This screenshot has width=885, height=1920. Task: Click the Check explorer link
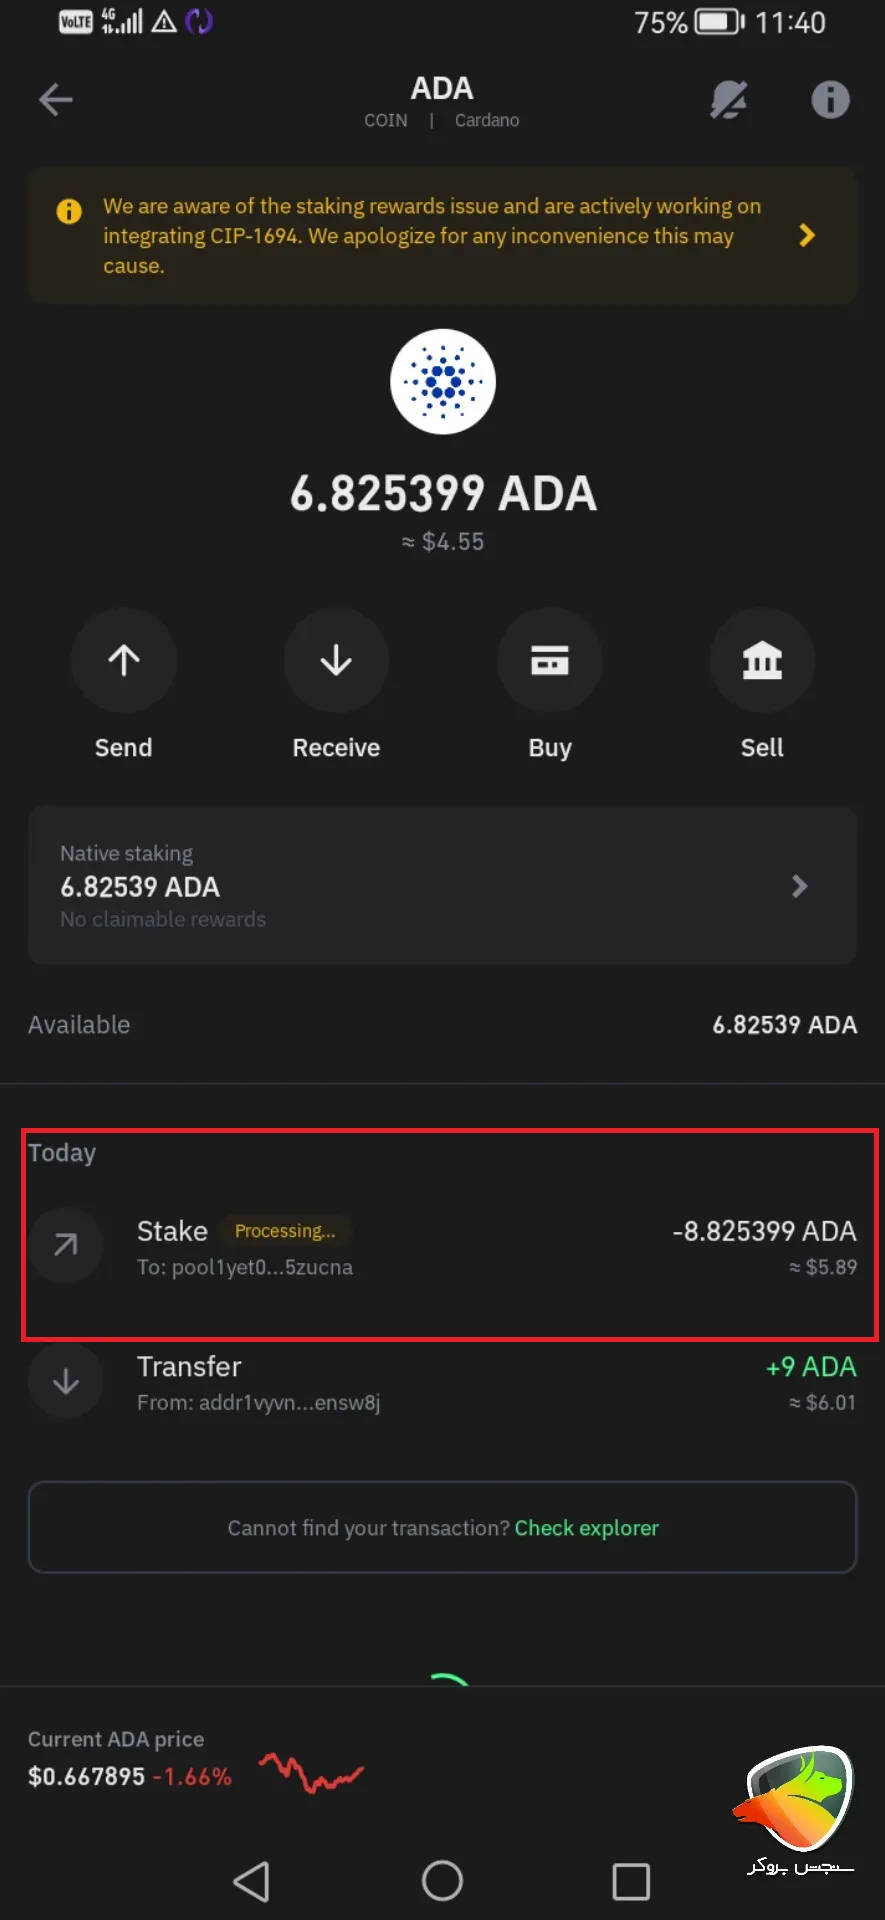[586, 1528]
